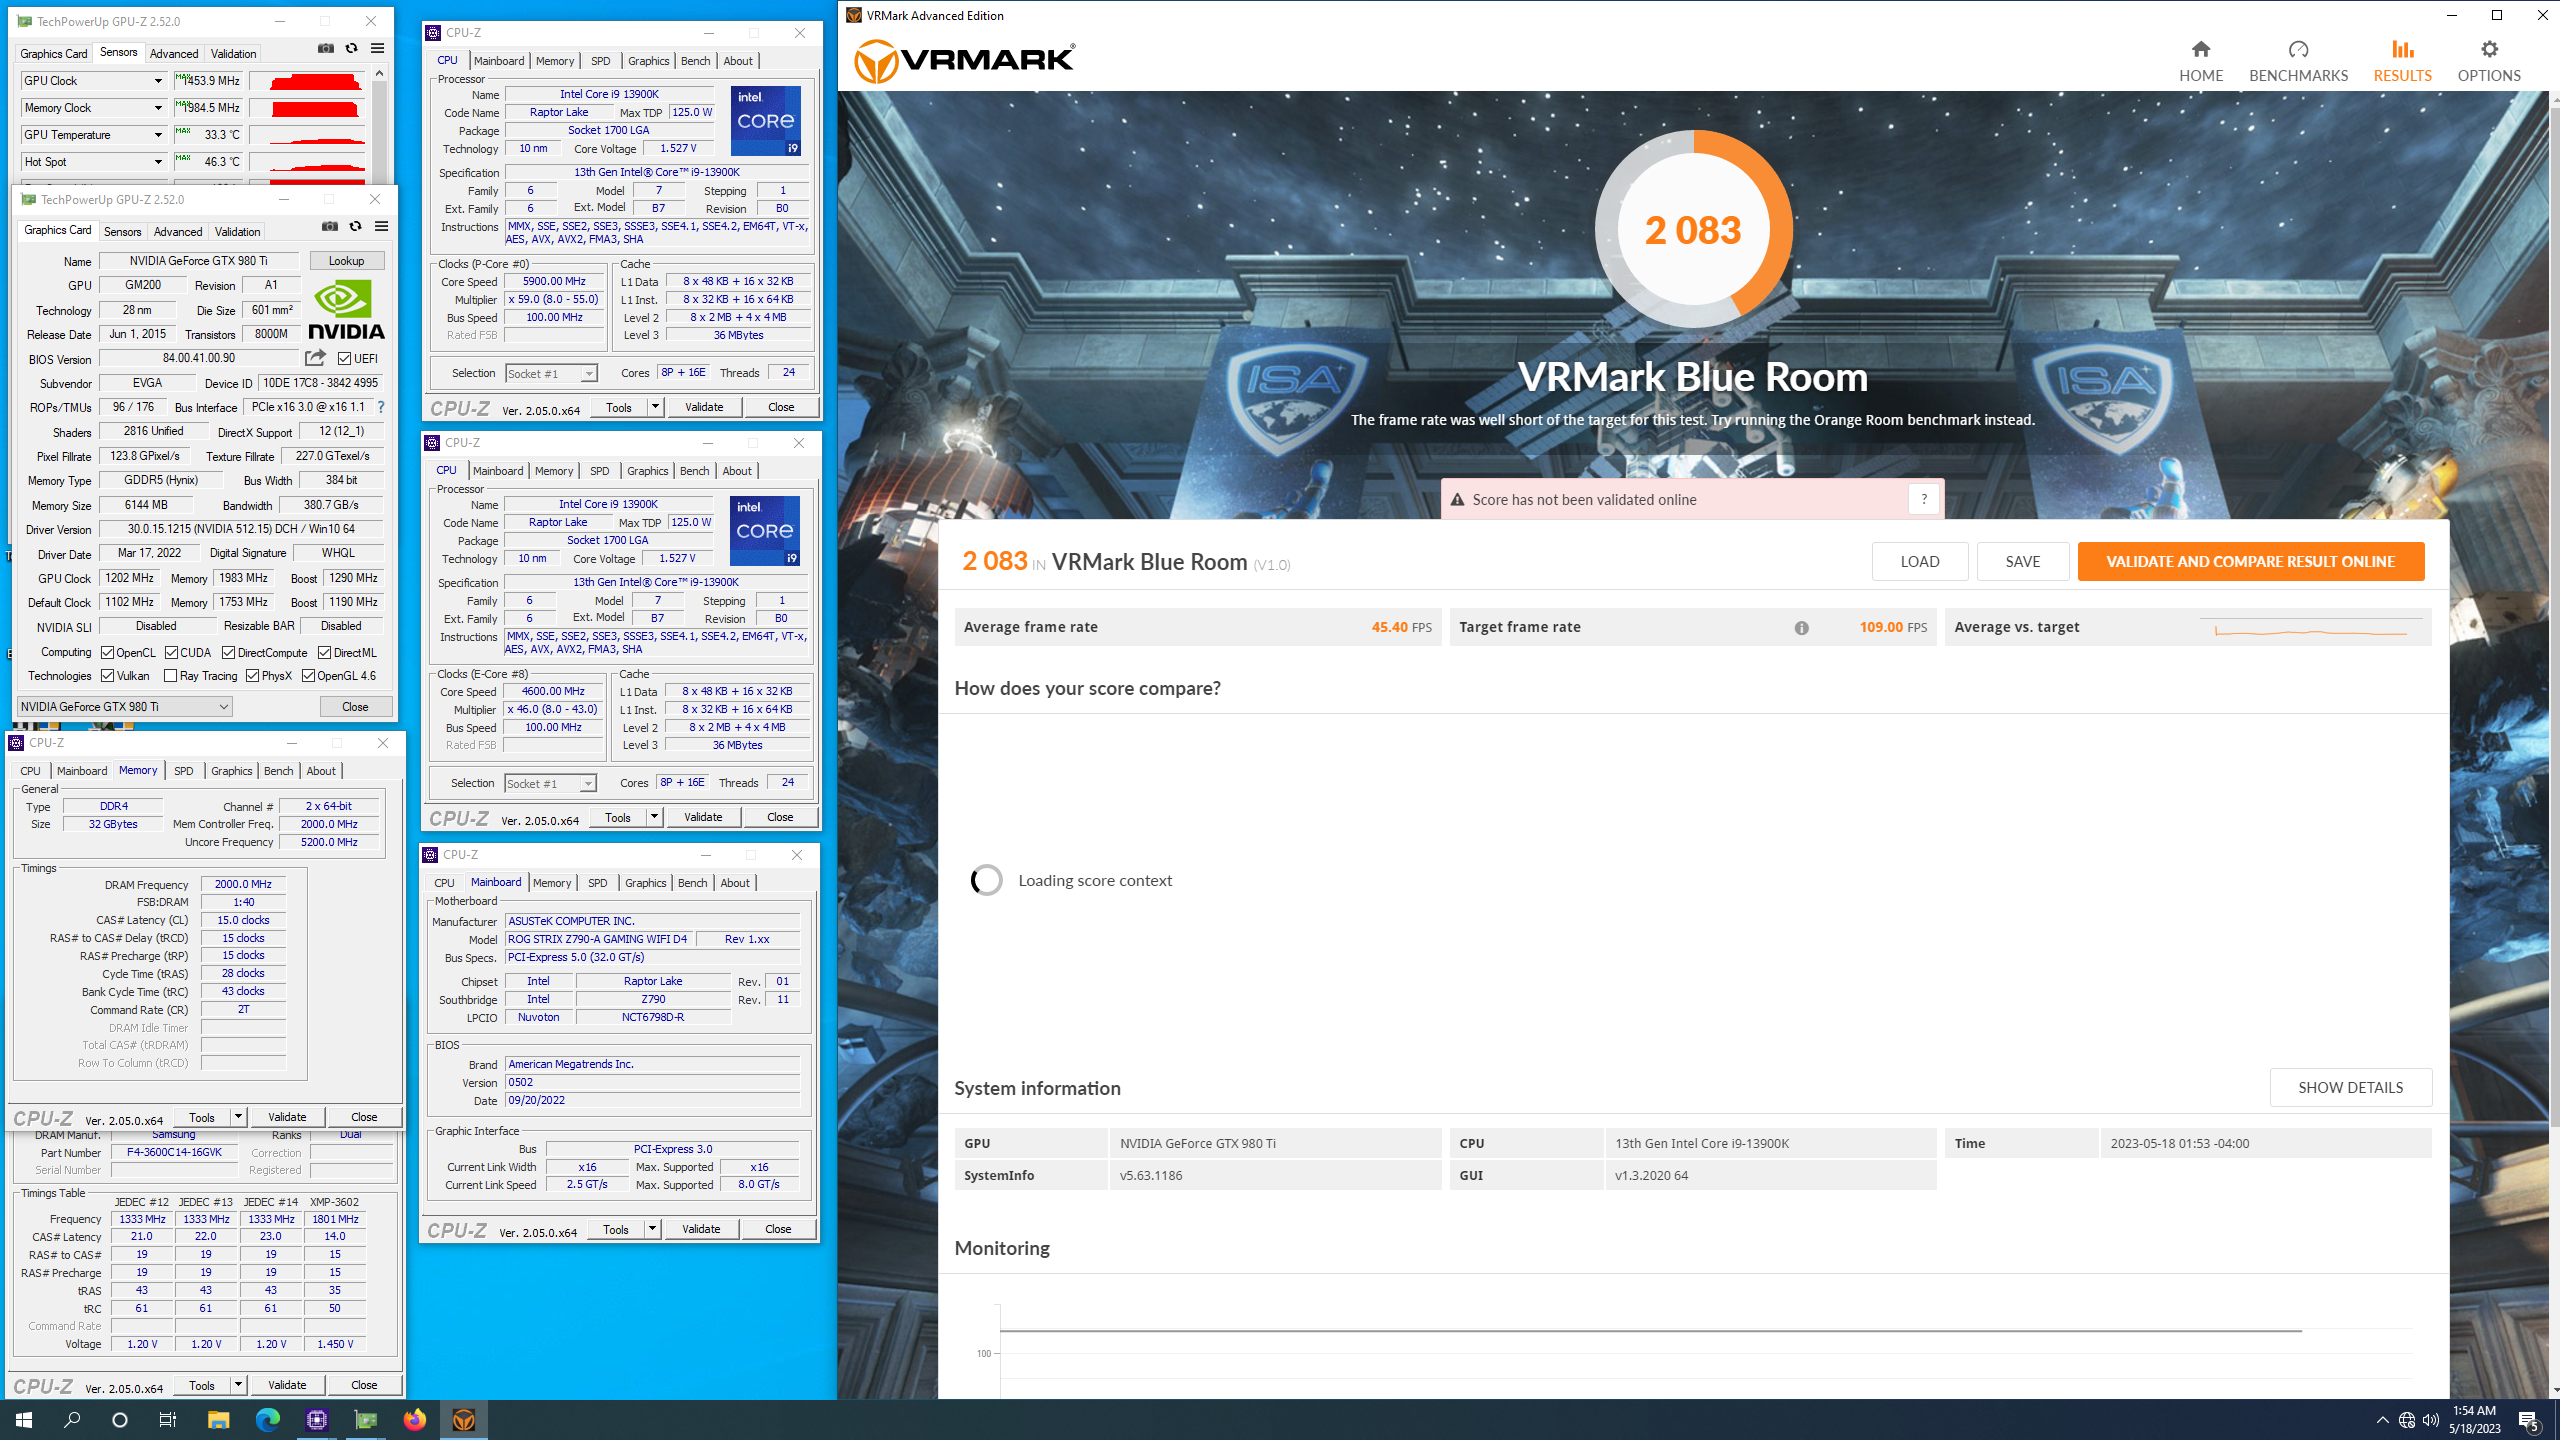Image resolution: width=2560 pixels, height=1440 pixels.
Task: Open NVIDIA GeForce GTX 980 Ti GPU selector
Action: [125, 706]
